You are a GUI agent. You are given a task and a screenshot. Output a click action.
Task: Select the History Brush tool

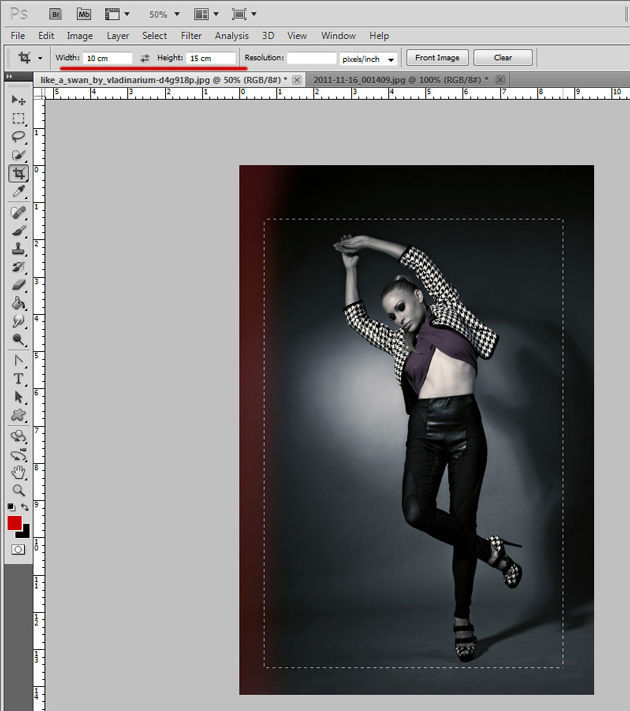[18, 267]
